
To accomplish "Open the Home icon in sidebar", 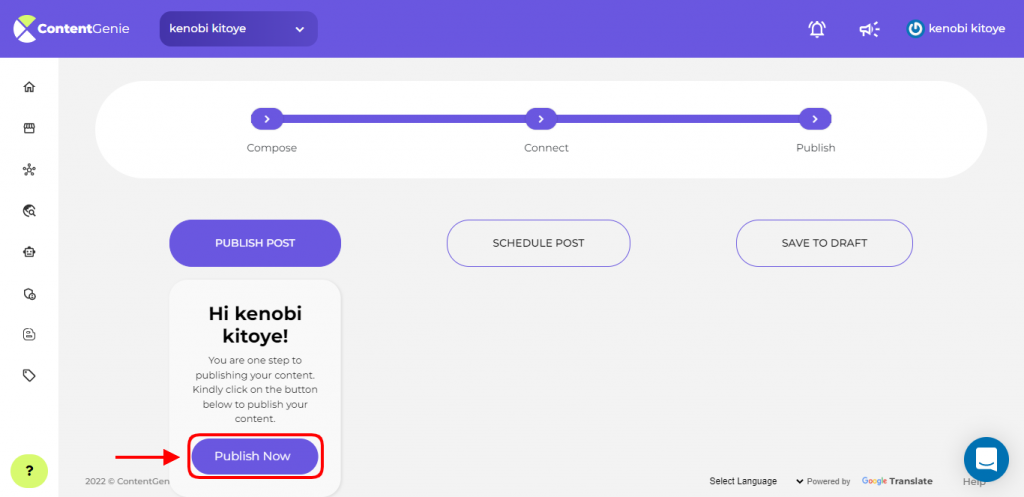I will (29, 87).
